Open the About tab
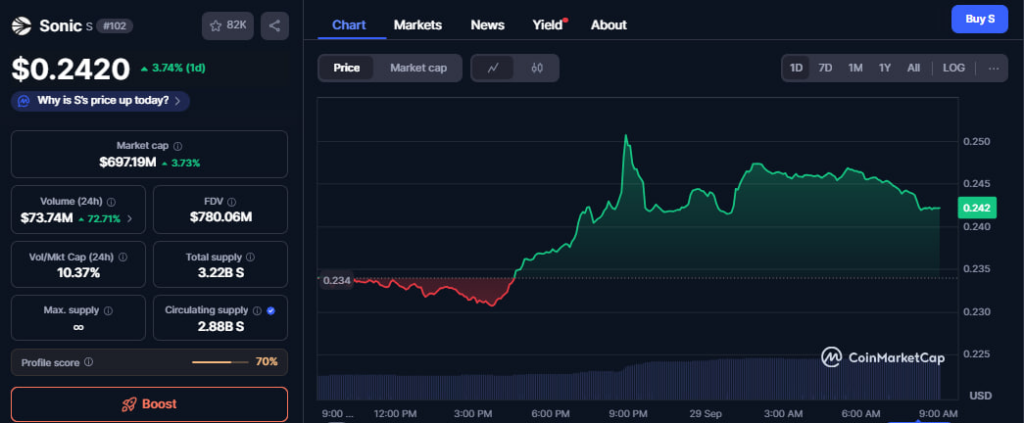This screenshot has height=423, width=1024. (x=609, y=25)
